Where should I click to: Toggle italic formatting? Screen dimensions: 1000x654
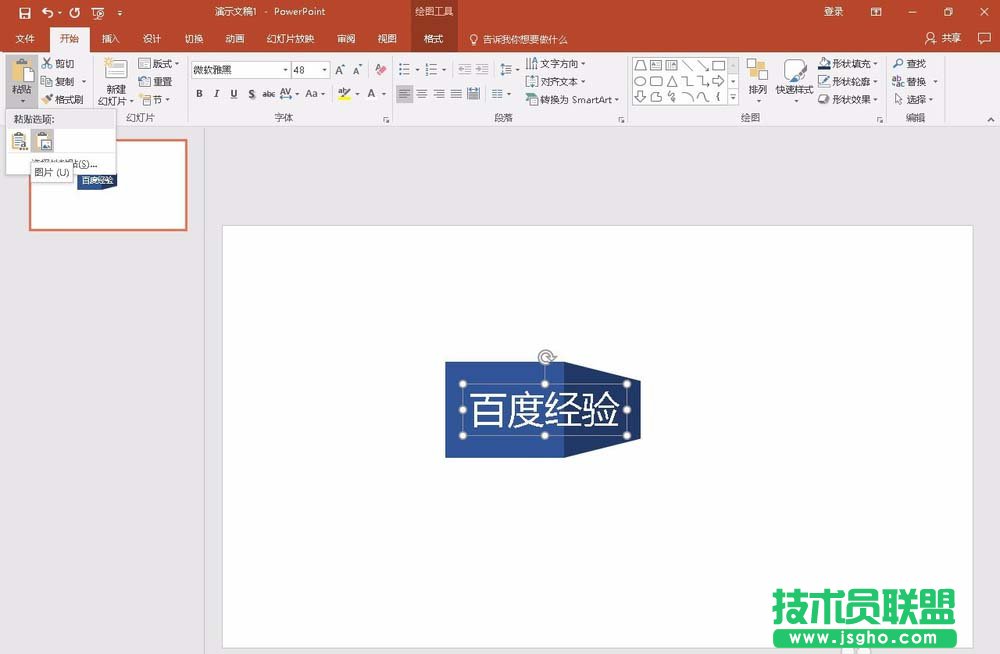click(x=216, y=94)
